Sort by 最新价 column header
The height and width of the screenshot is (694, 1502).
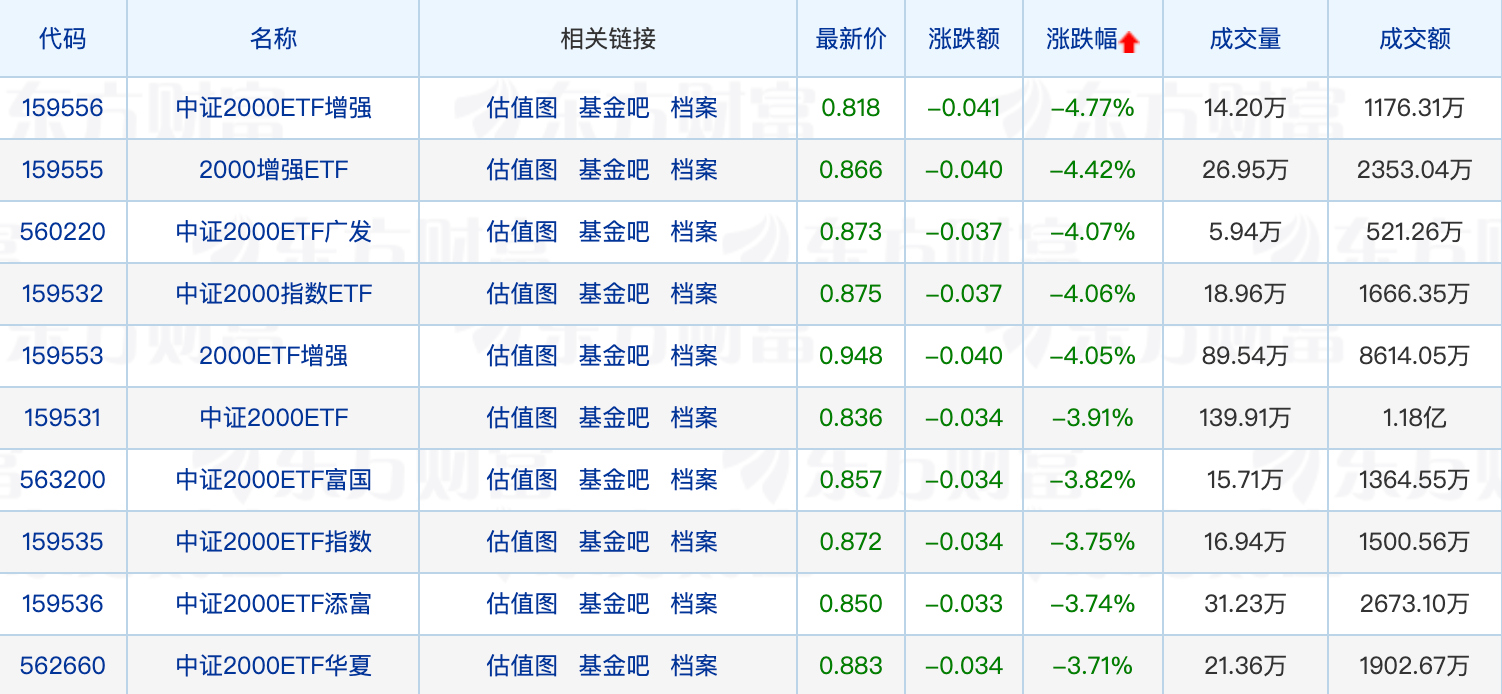851,40
